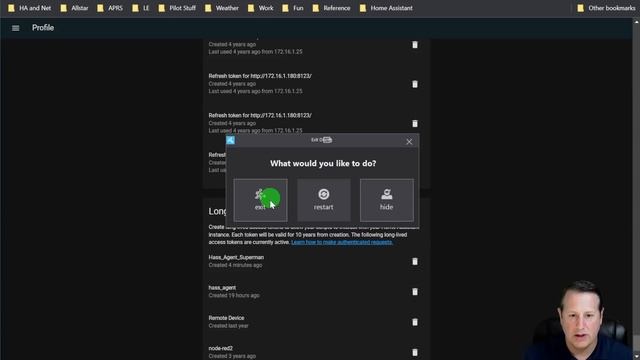Click the hide button in dialog
Screen dimensions: 640x360
click(x=387, y=200)
